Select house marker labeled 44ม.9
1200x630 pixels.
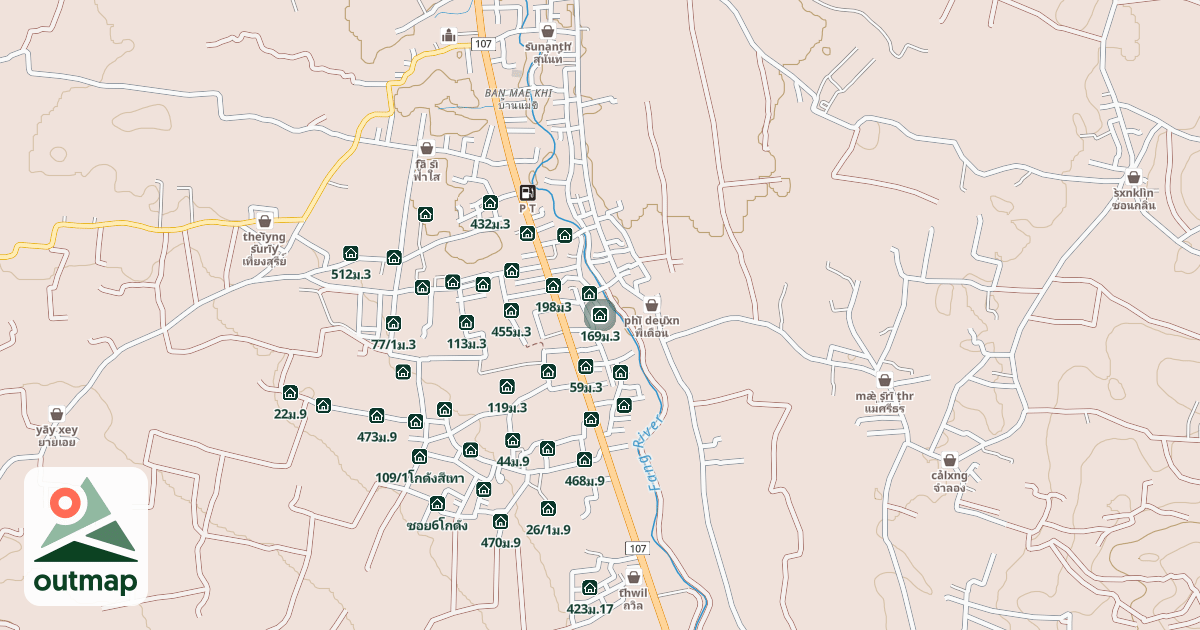(x=513, y=440)
